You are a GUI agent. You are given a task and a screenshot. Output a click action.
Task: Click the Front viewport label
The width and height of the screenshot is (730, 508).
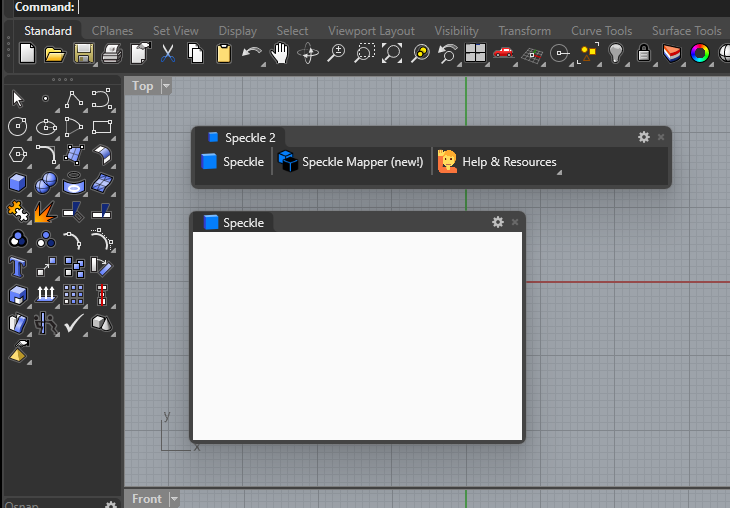[x=147, y=499]
